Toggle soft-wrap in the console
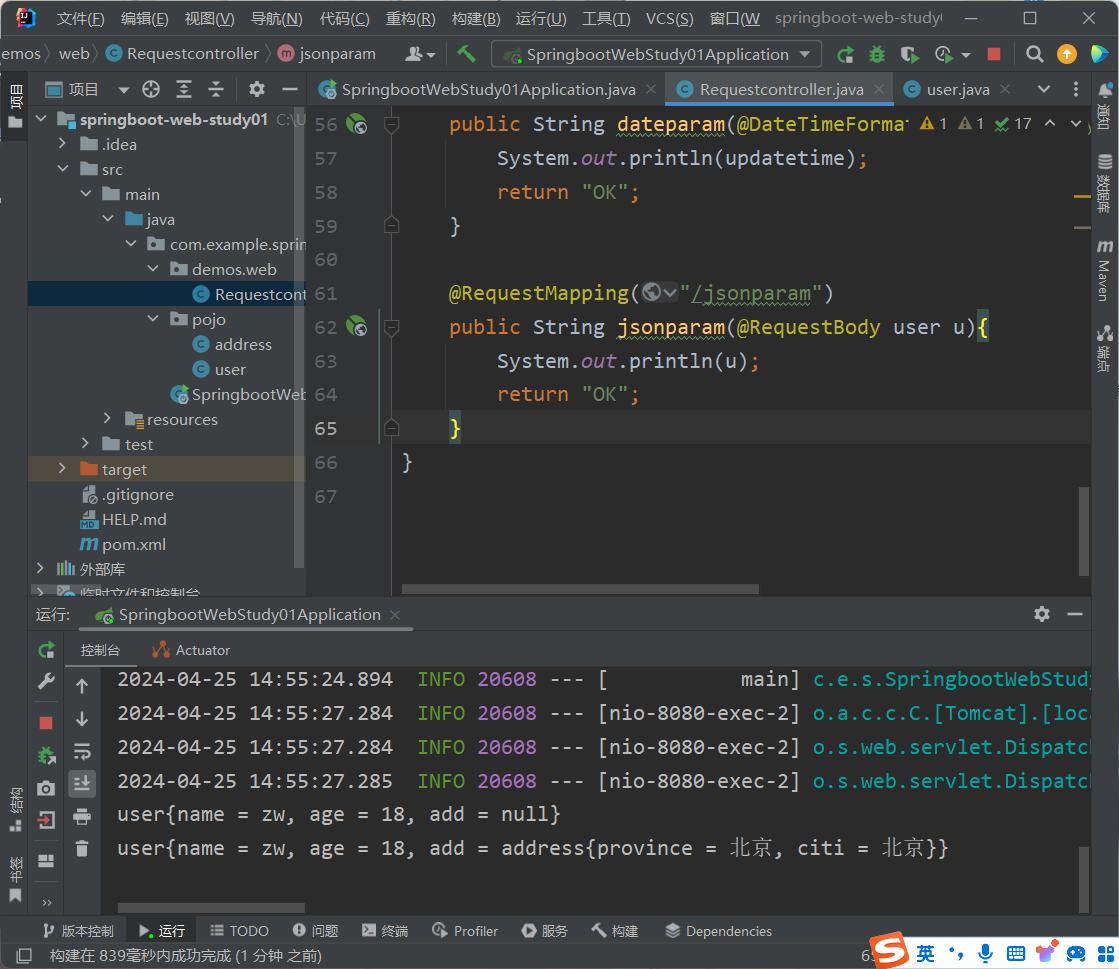This screenshot has width=1119, height=969. point(82,751)
